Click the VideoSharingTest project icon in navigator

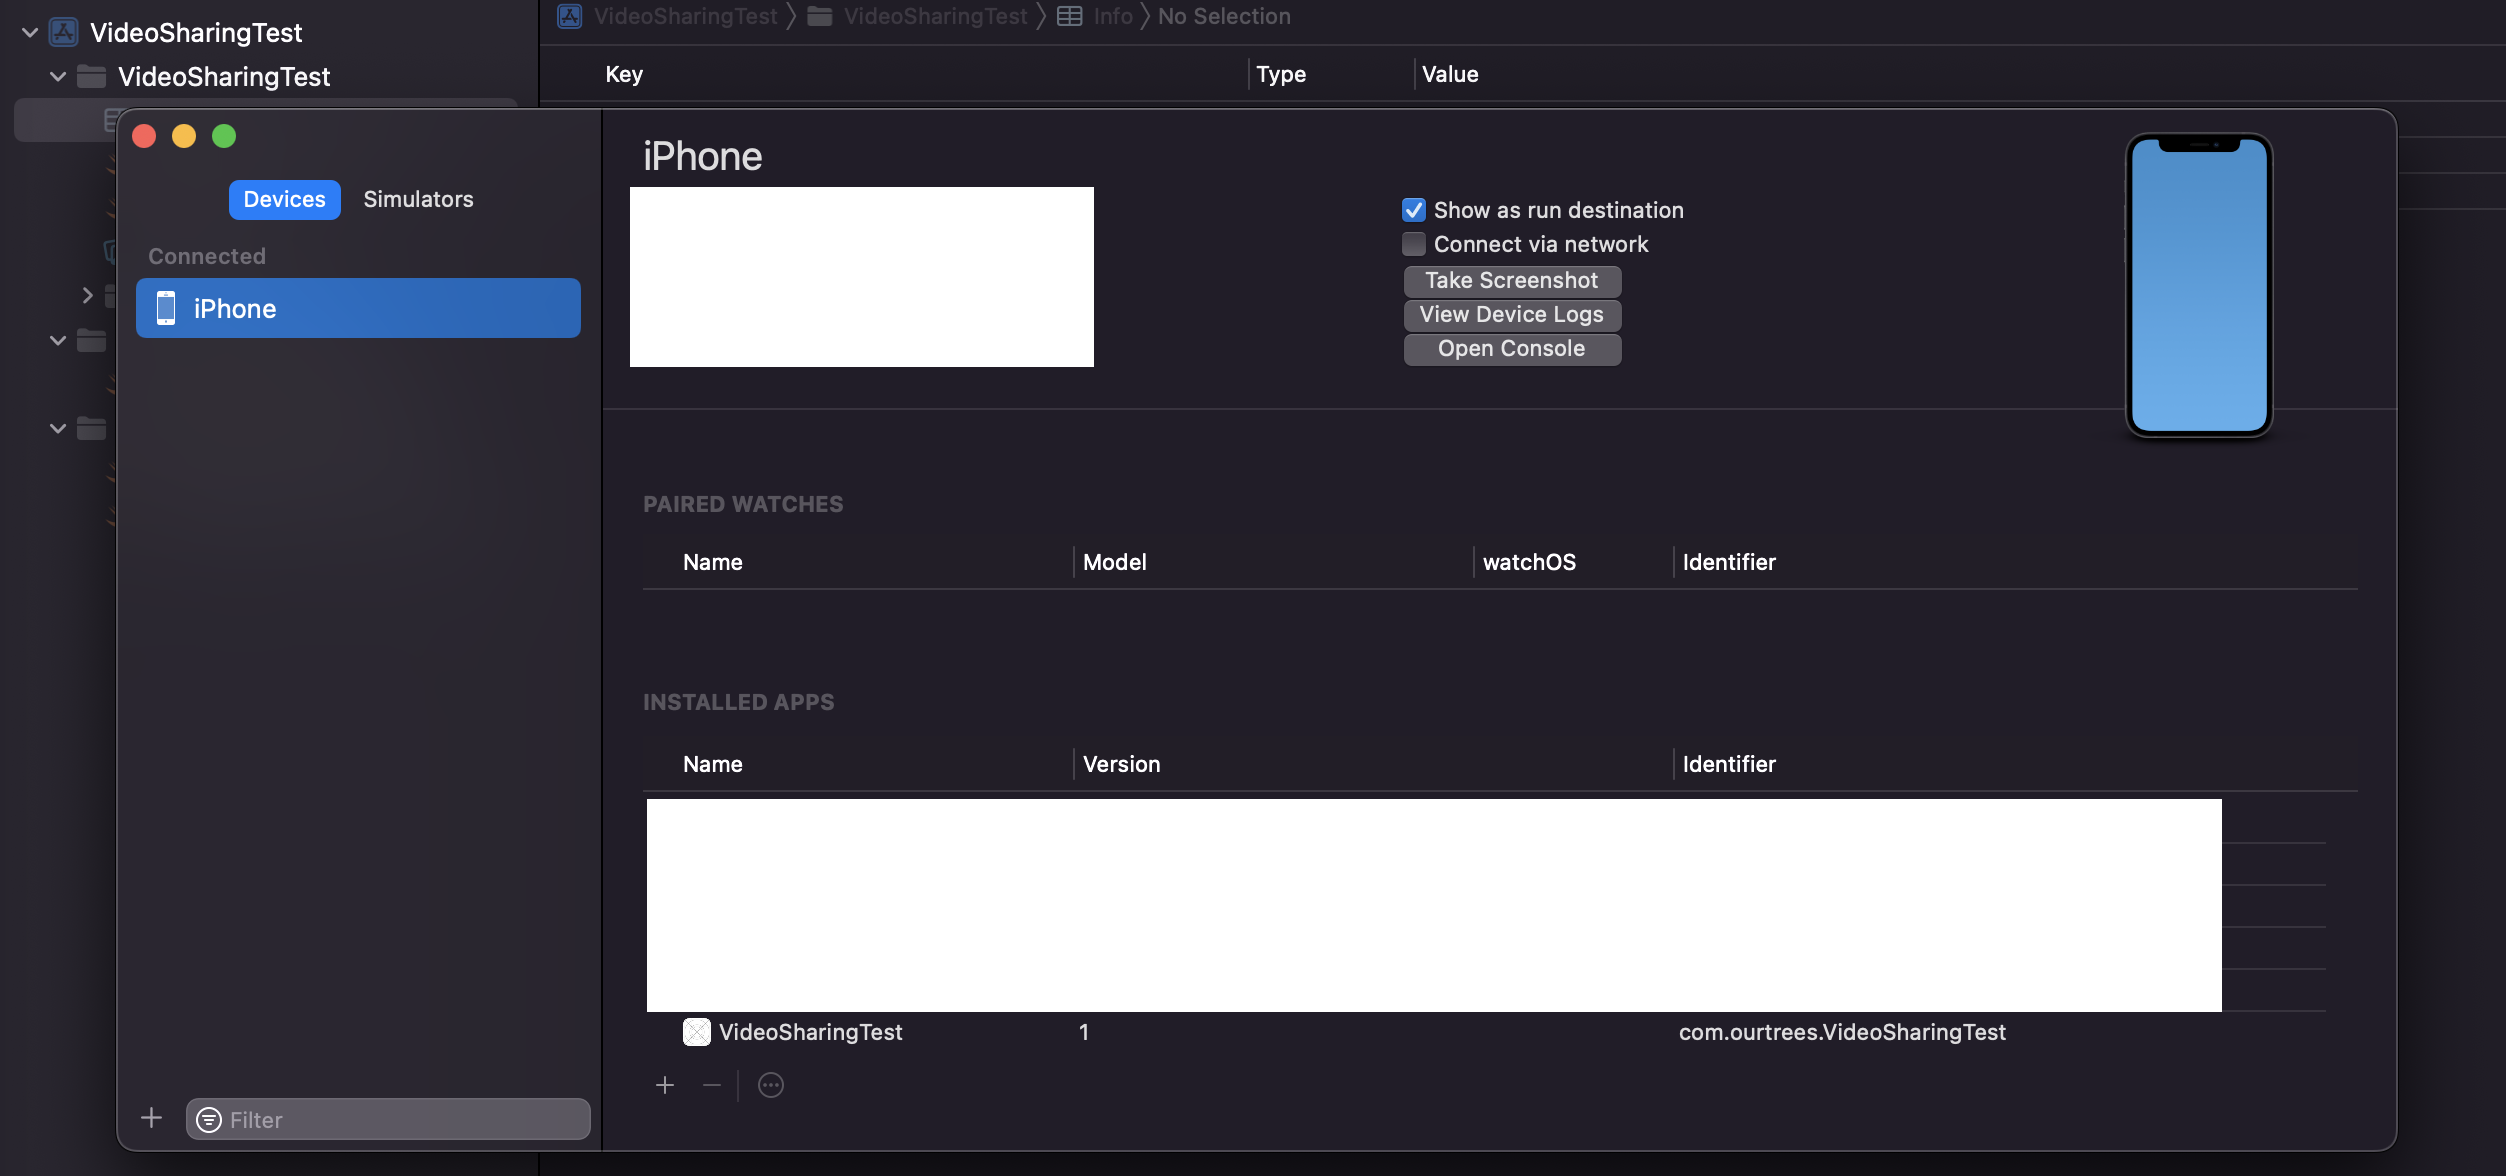(64, 32)
